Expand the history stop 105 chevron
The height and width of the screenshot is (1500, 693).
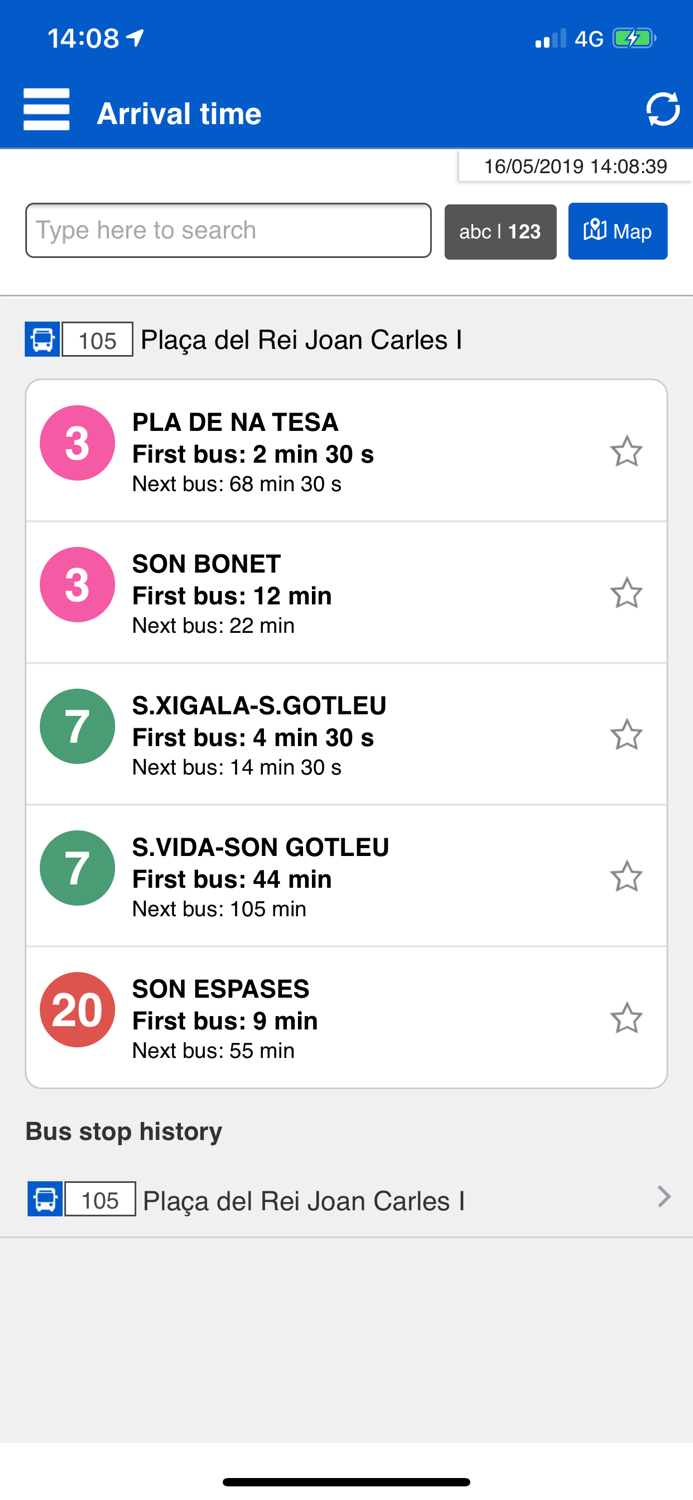point(664,1197)
